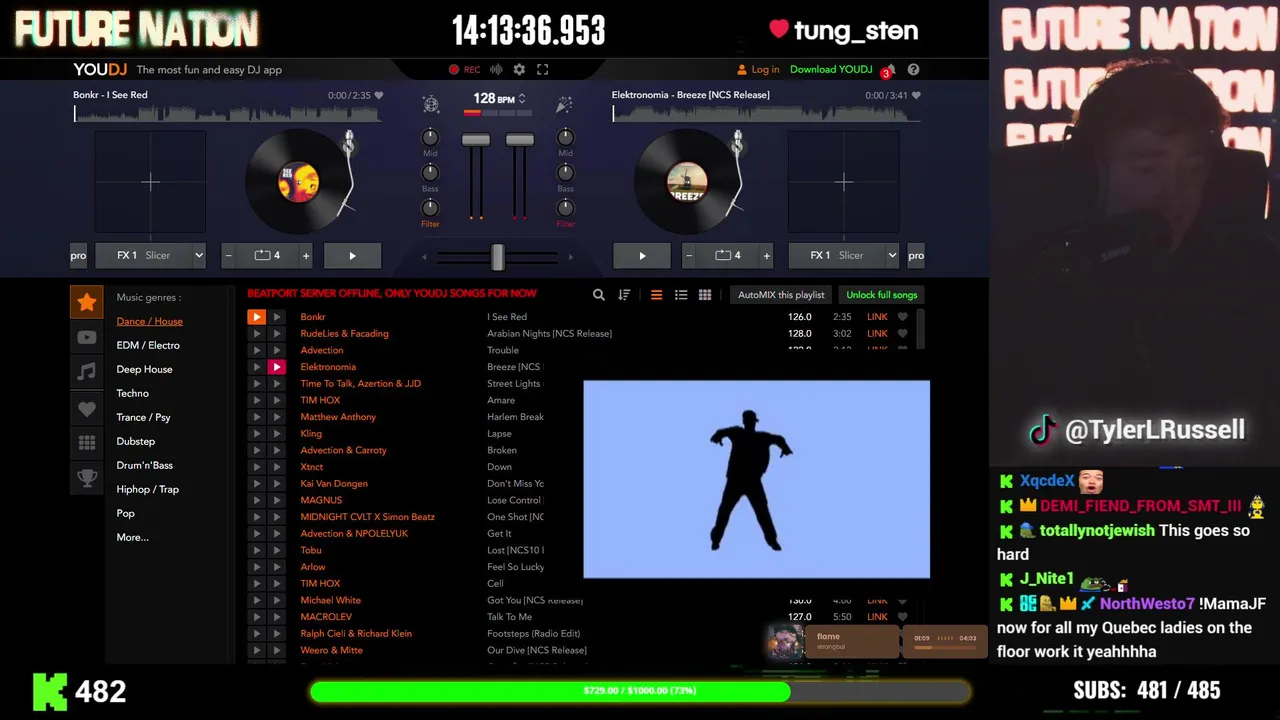This screenshot has width=1280, height=720.
Task: Open the playlist search magnifier
Action: (x=599, y=295)
